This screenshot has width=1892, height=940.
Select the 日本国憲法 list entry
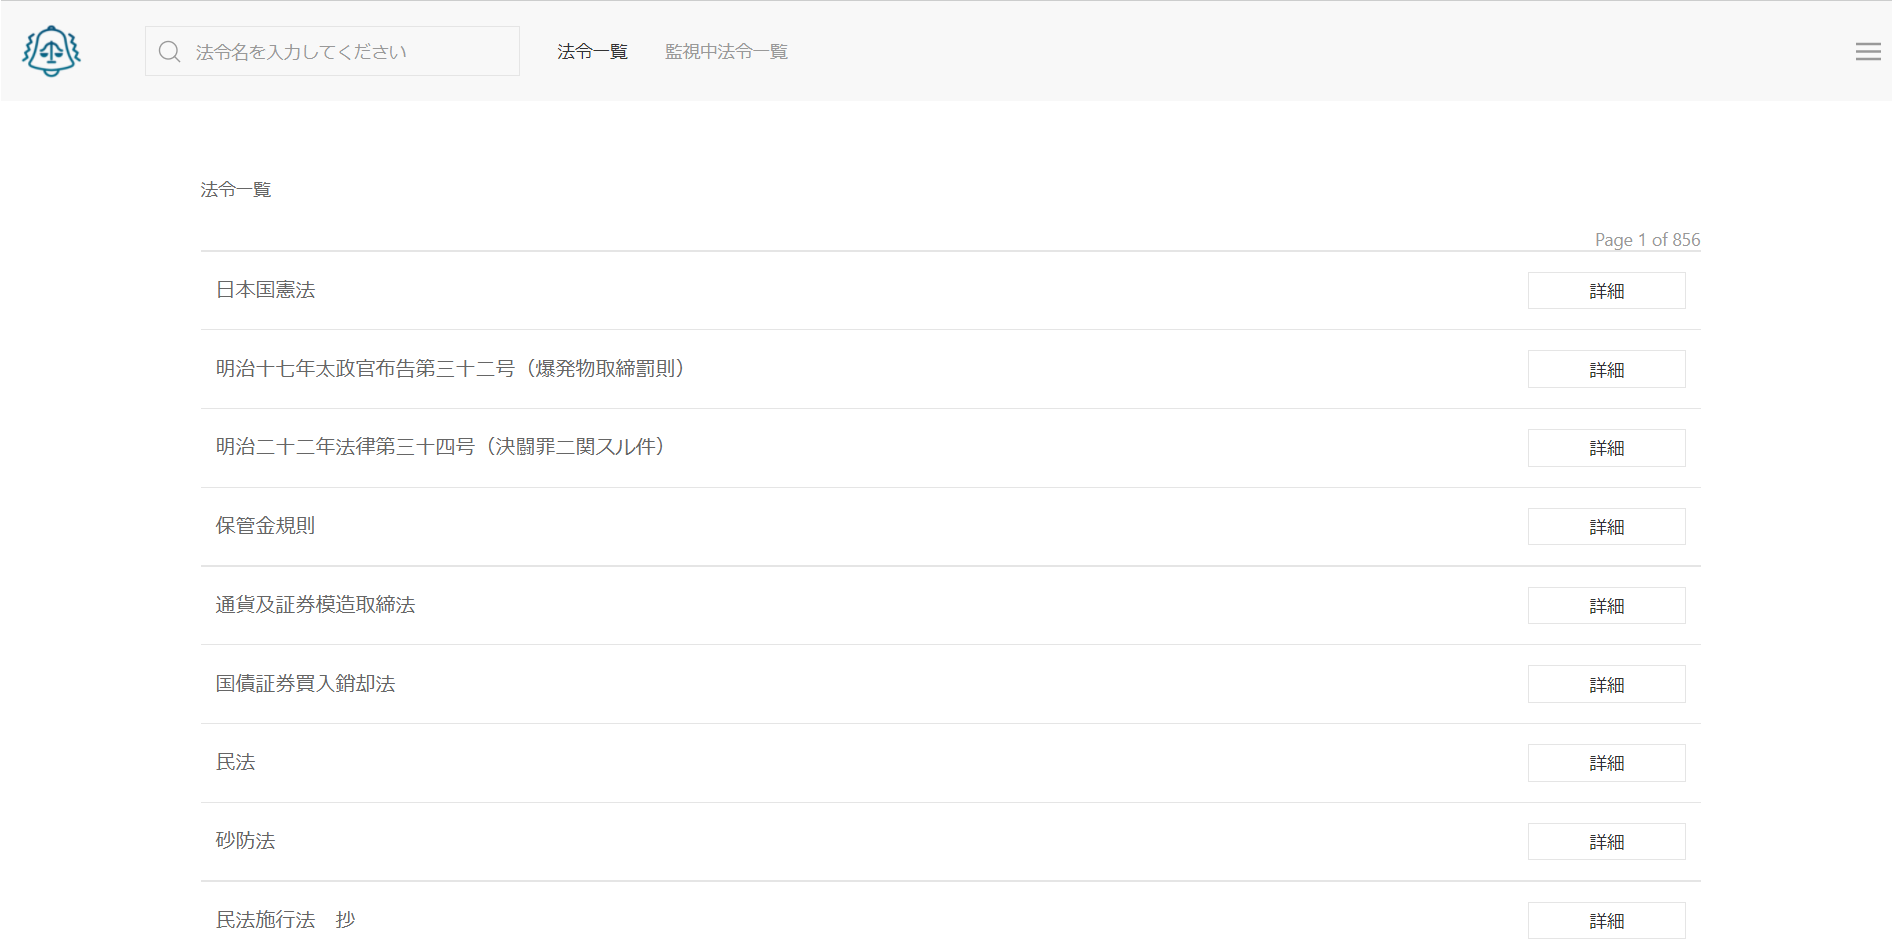point(266,290)
